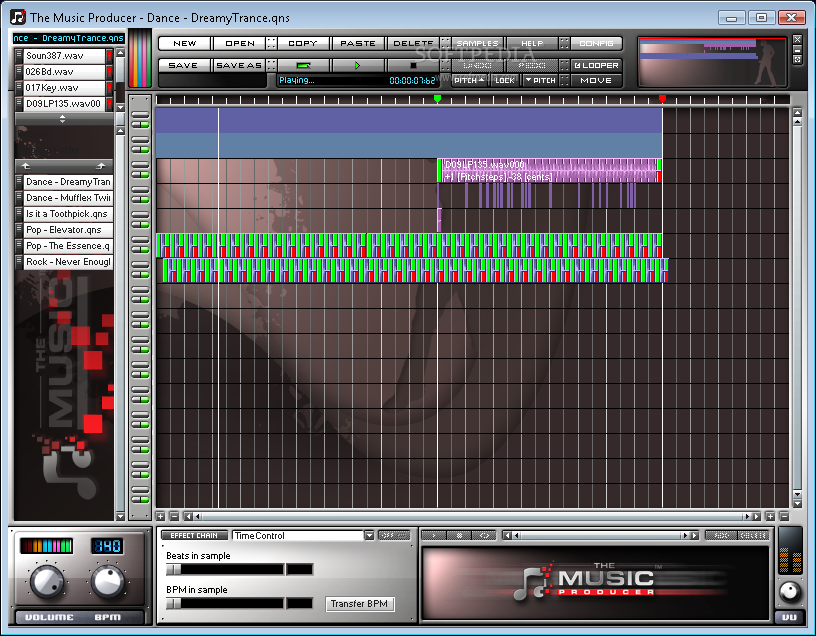Click the red indicator right of 017Key.wav

point(109,88)
